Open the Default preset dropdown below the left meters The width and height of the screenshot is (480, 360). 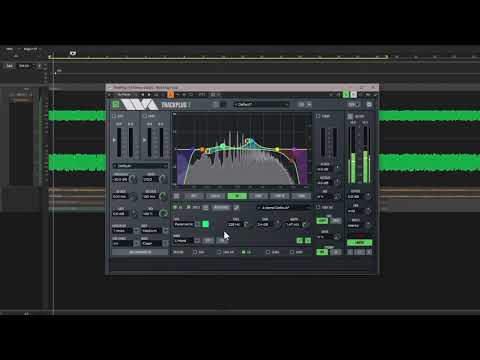coord(140,166)
